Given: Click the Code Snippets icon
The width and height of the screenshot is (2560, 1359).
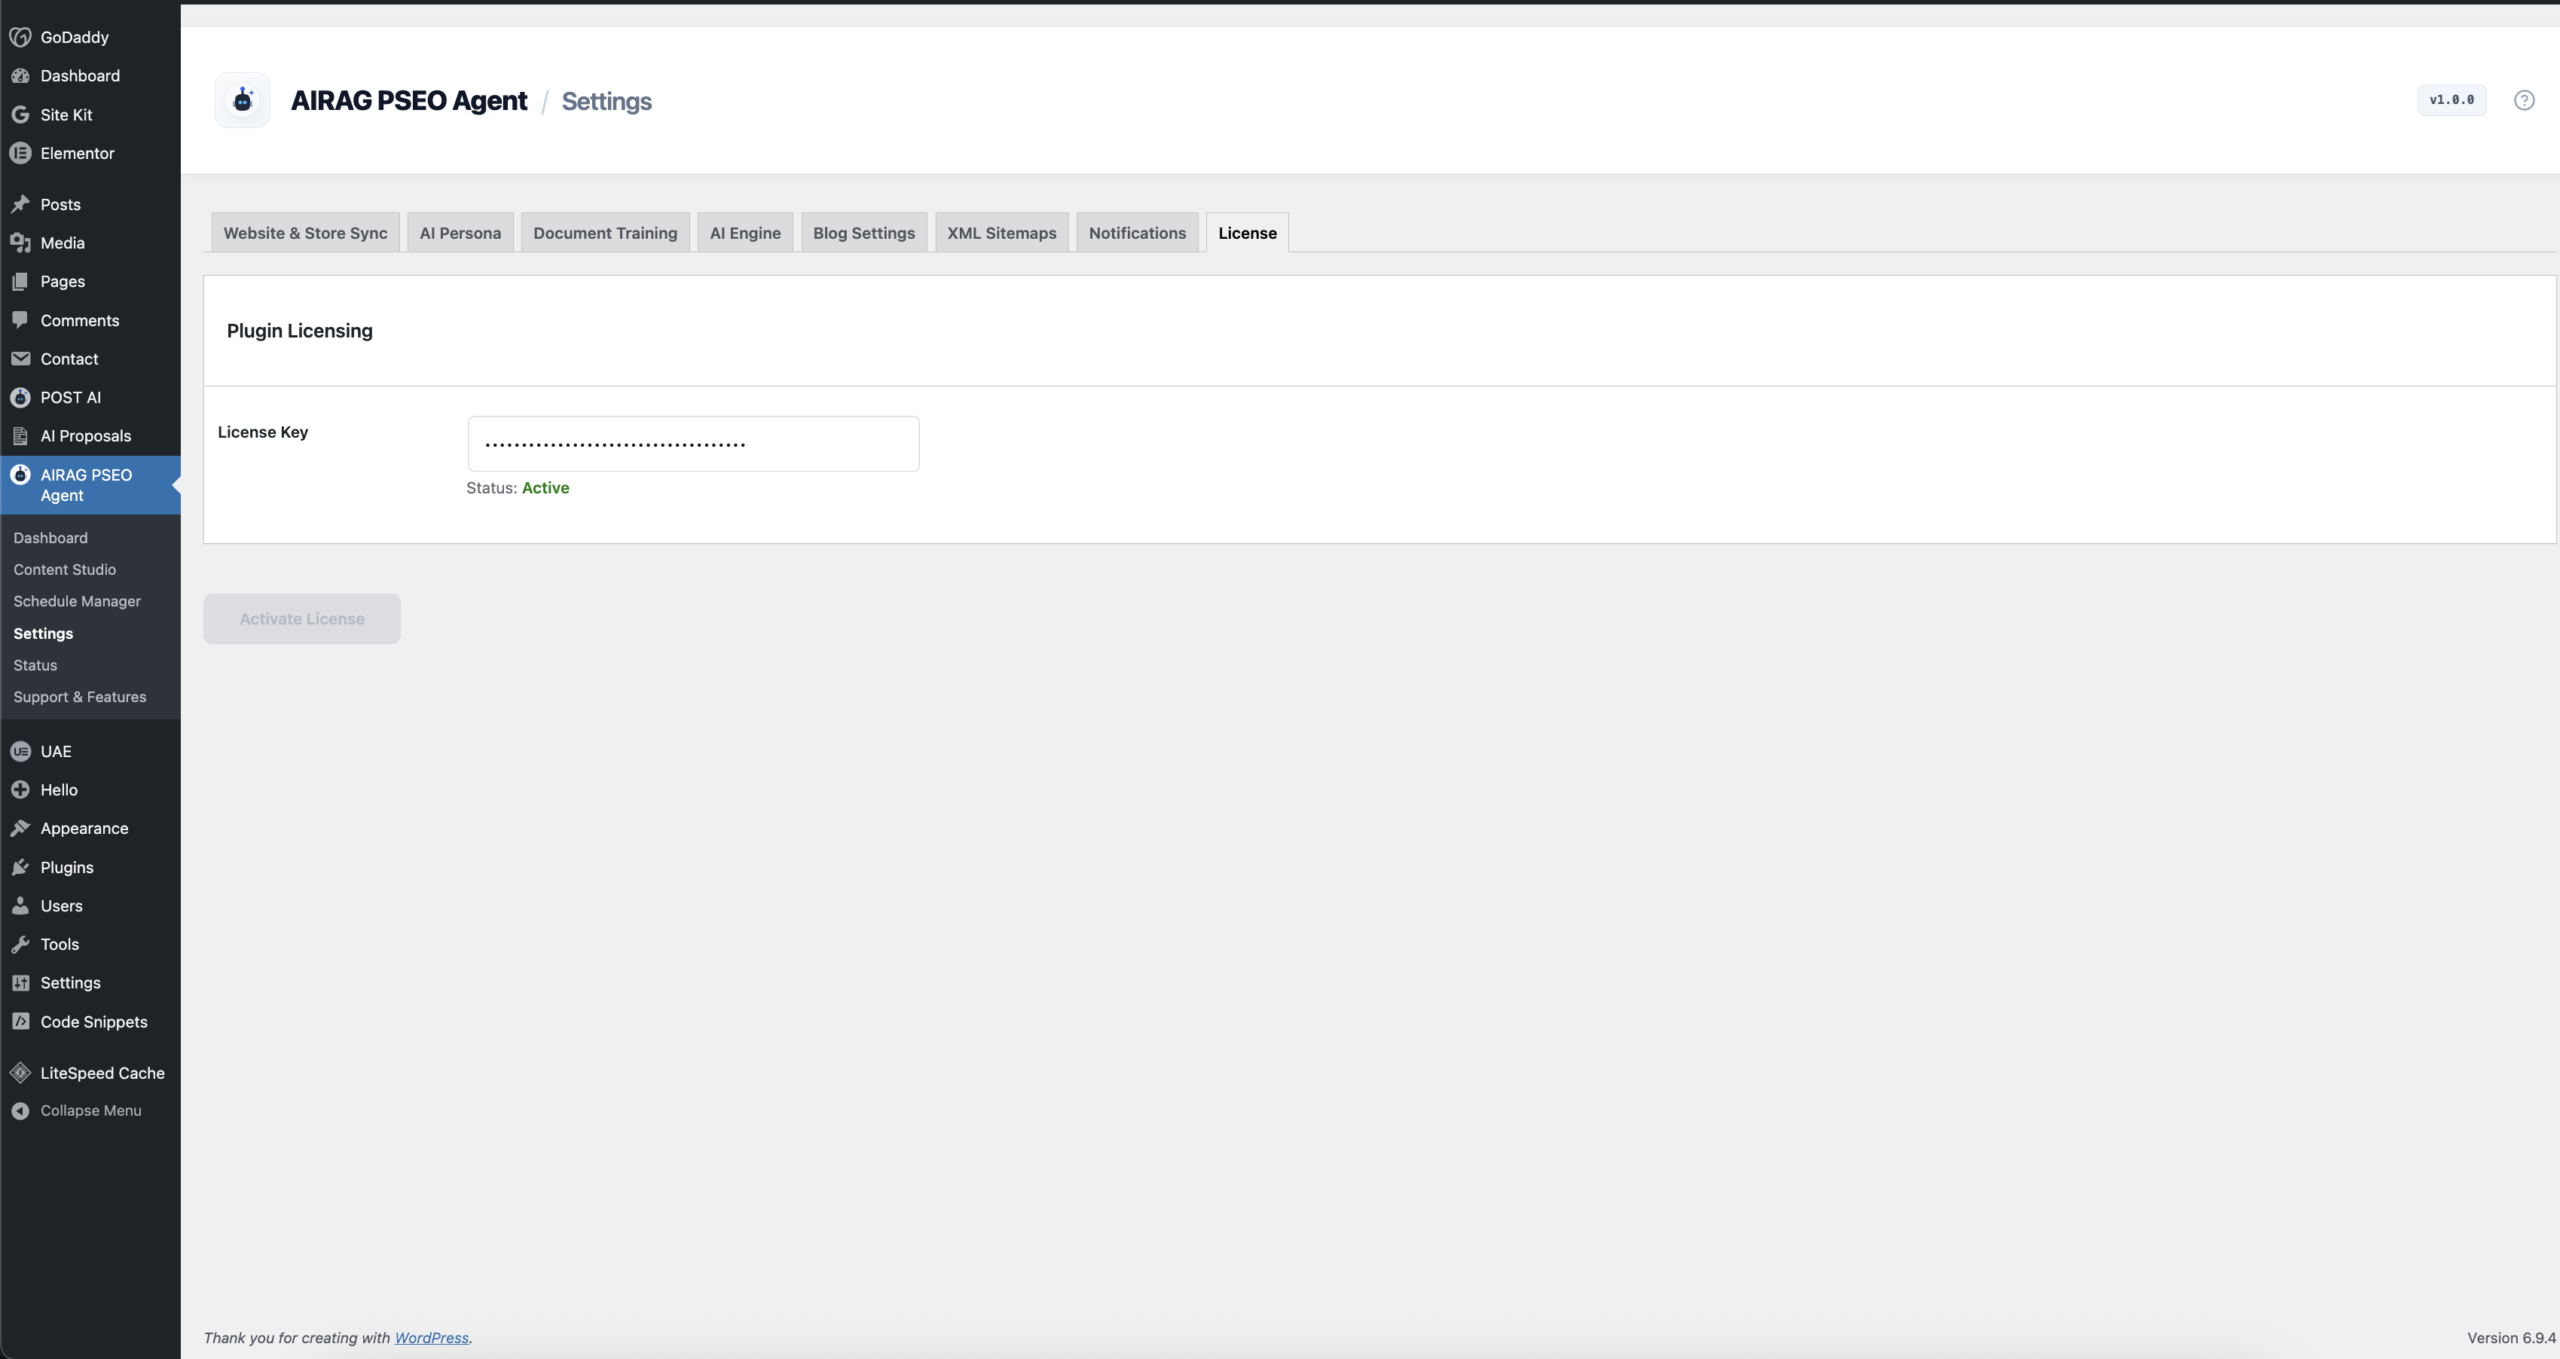Looking at the screenshot, I should point(20,1022).
